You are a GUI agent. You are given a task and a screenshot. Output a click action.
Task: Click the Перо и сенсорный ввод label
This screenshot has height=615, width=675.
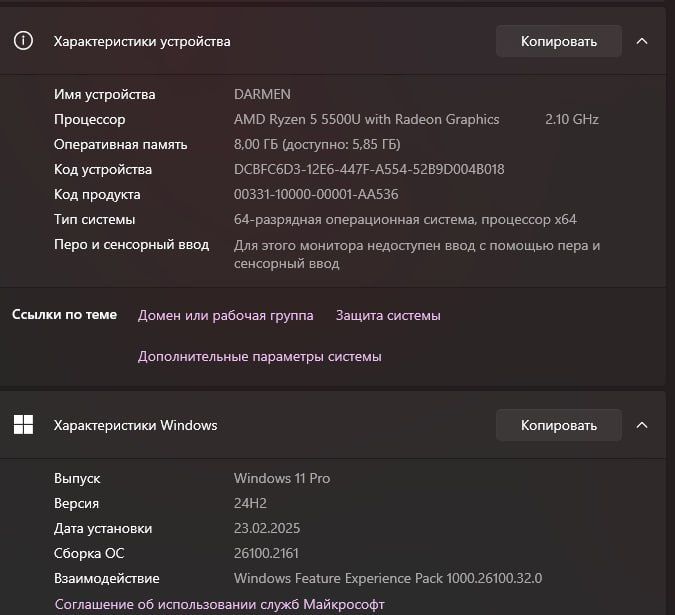131,244
